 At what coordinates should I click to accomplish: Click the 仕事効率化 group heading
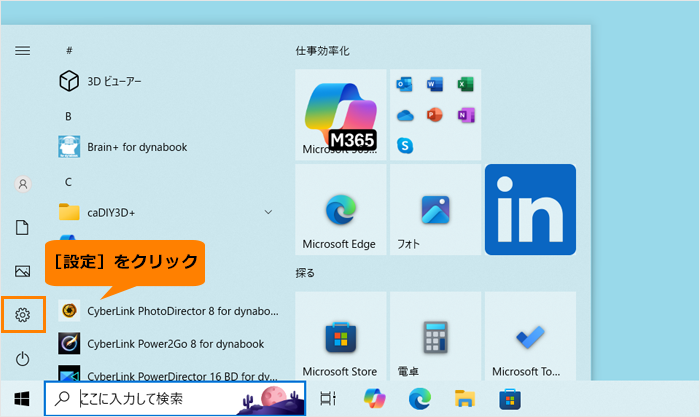[x=322, y=51]
